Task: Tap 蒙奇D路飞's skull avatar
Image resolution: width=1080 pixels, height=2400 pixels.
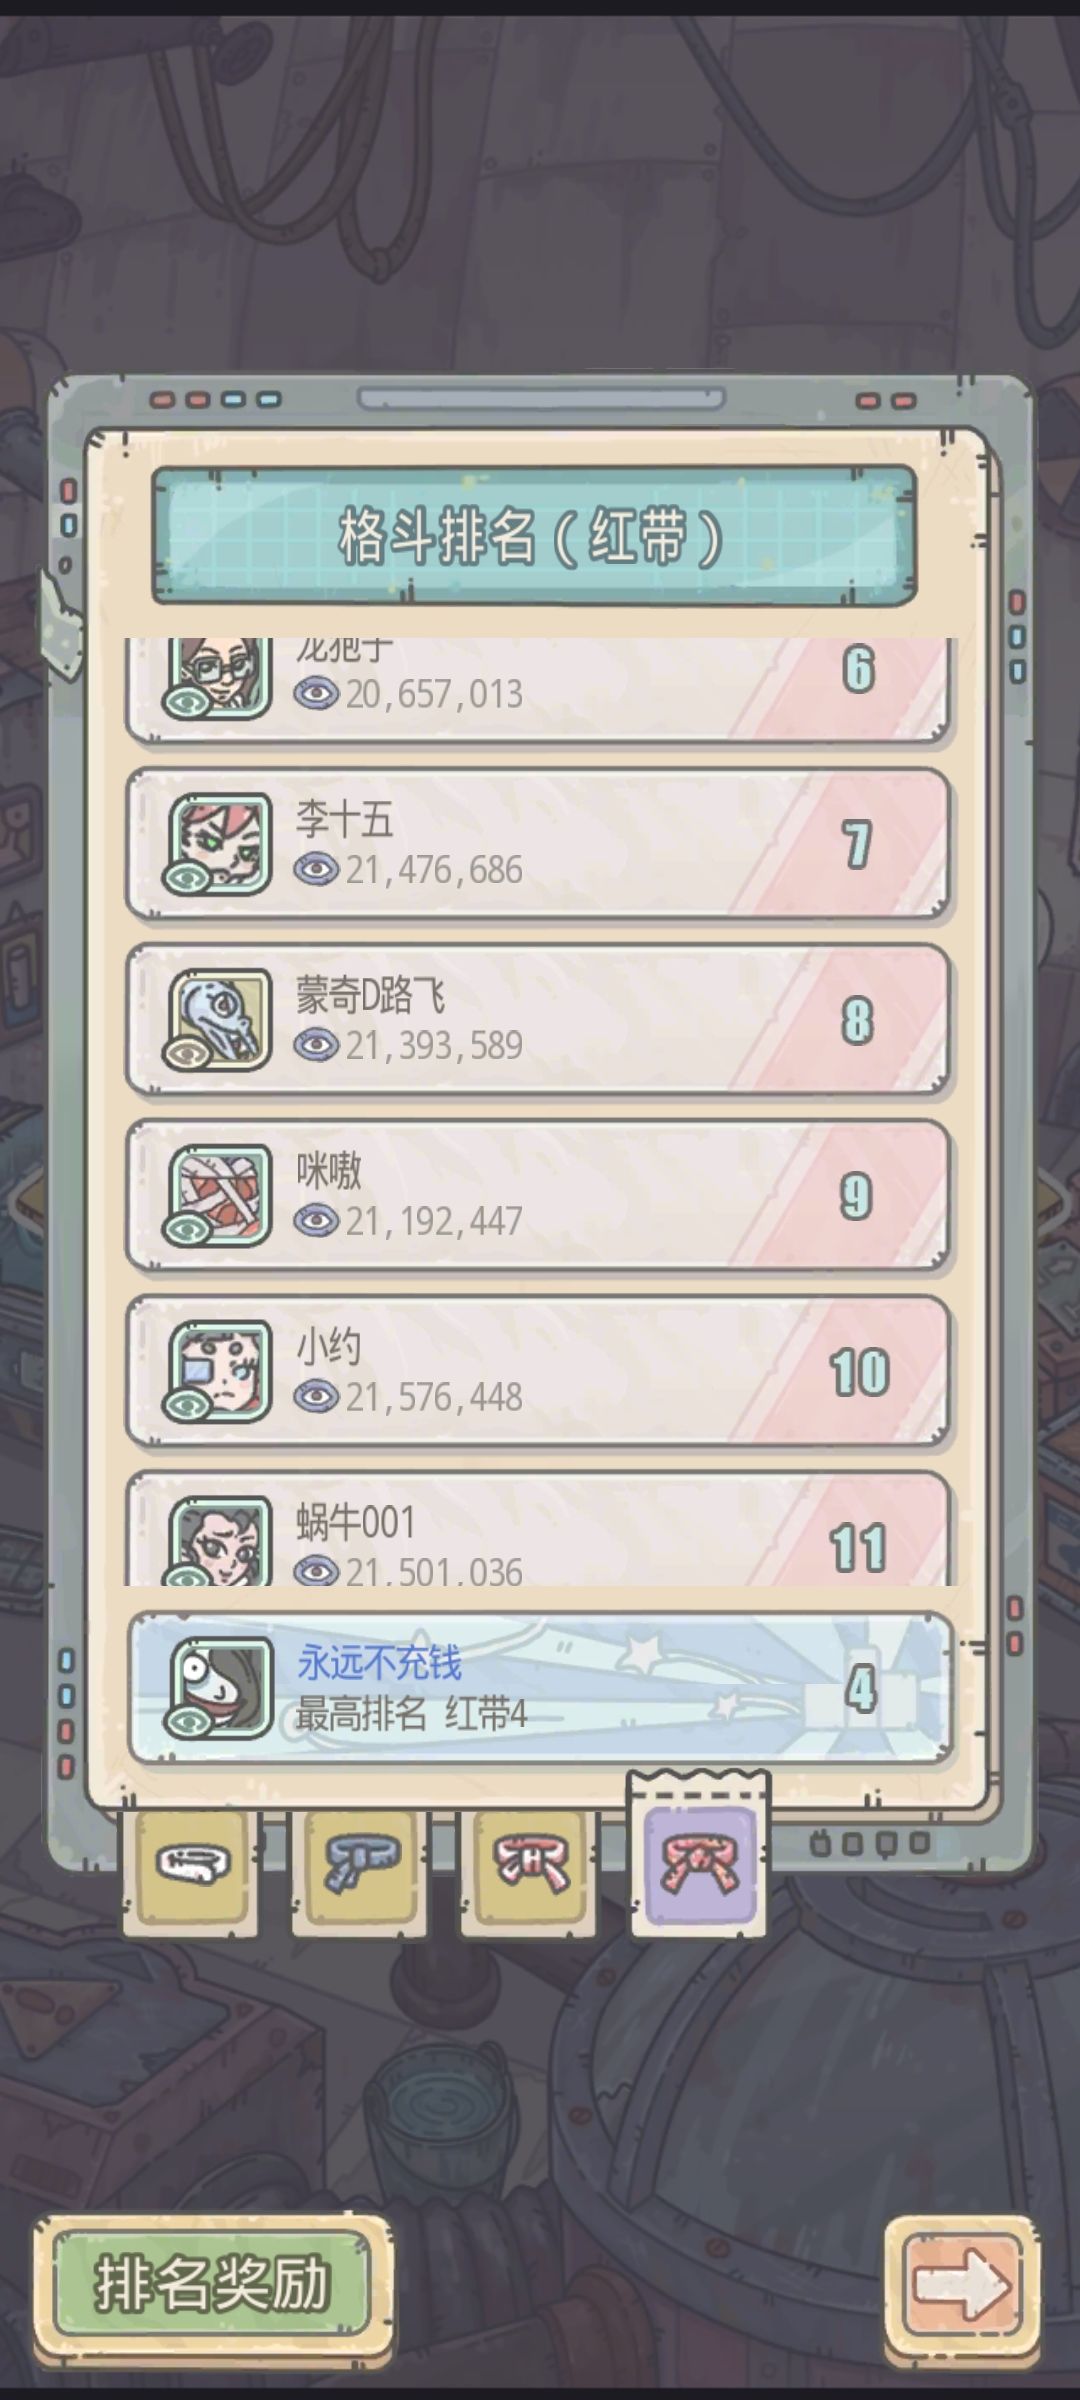Action: 218,1018
